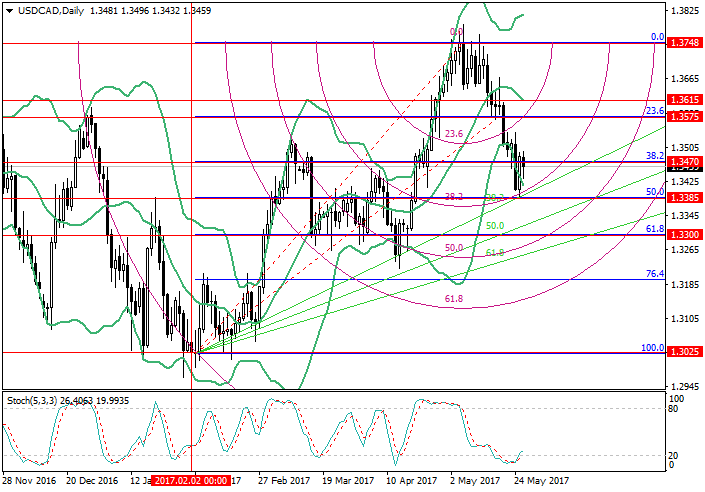
Task: Click the 1.3265 value on price axis
Action: click(685, 250)
